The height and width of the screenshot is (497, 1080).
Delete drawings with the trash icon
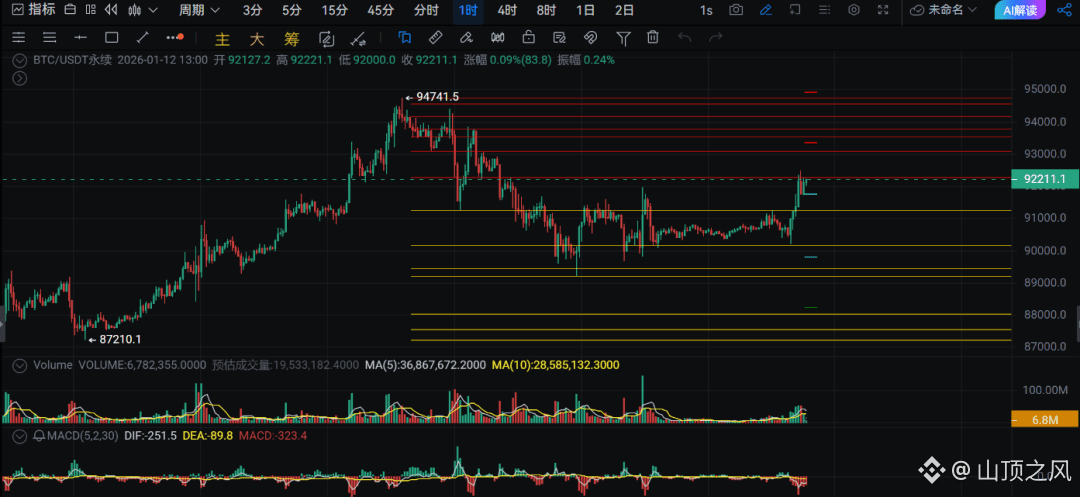click(x=653, y=37)
